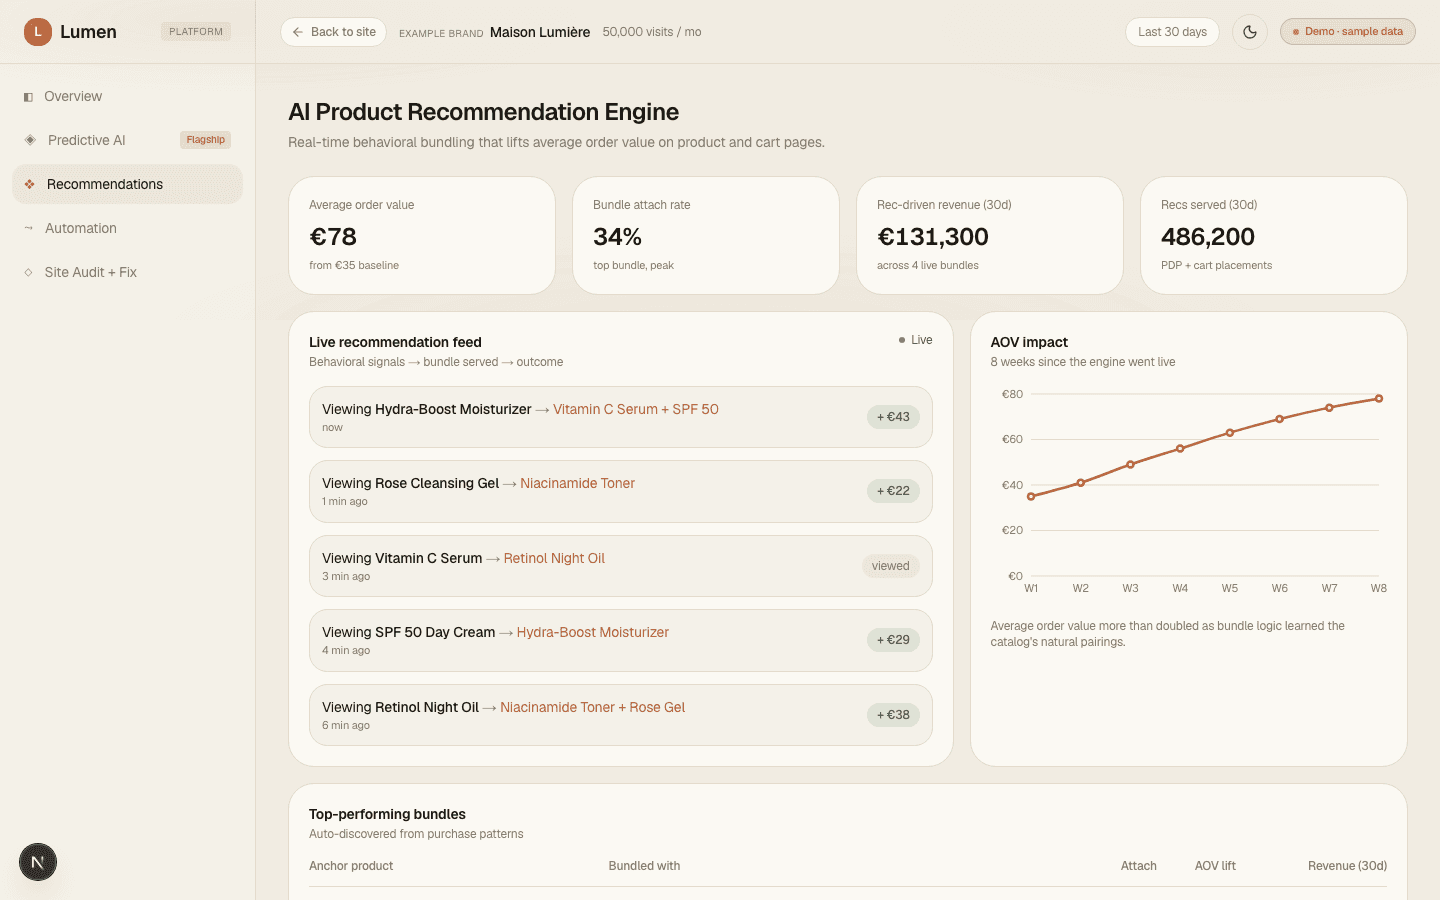This screenshot has width=1440, height=900.
Task: Click the +€29 outcome badge
Action: coord(893,640)
